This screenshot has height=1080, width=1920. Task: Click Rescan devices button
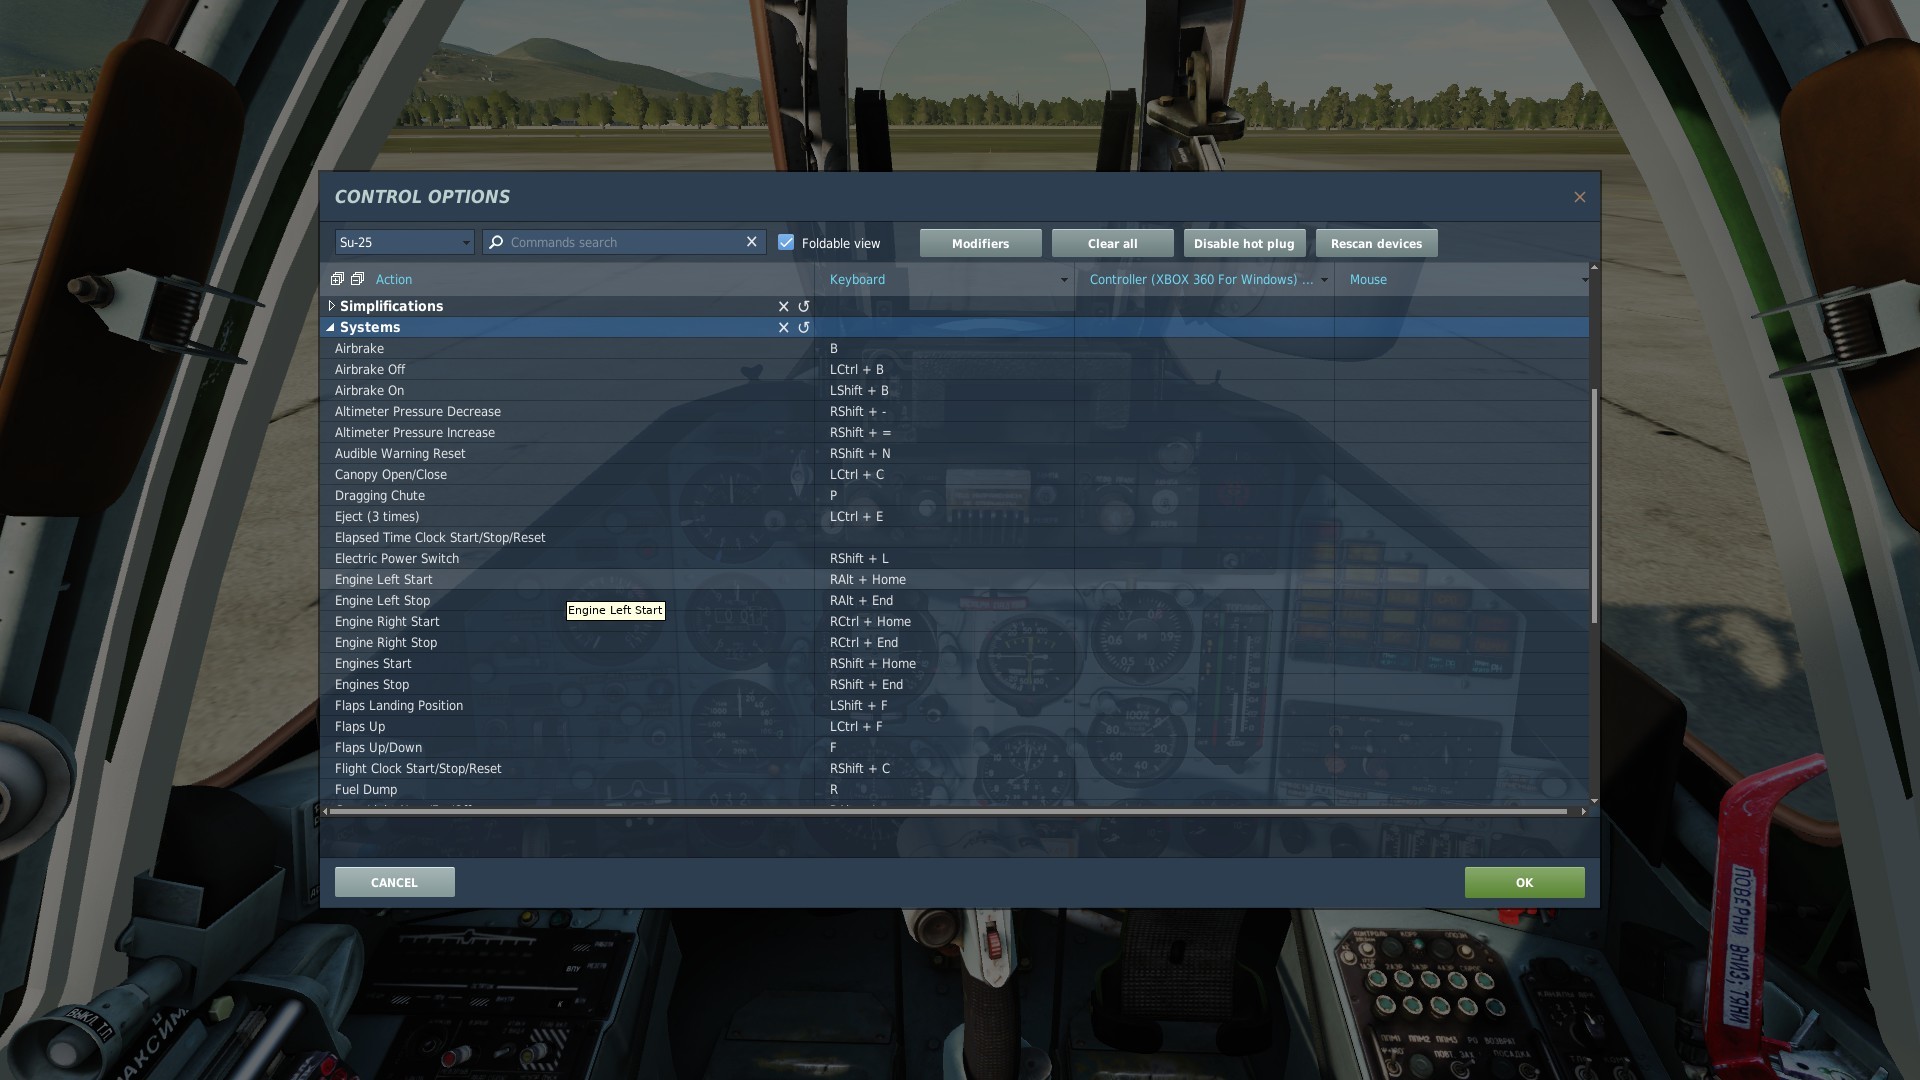tap(1376, 243)
